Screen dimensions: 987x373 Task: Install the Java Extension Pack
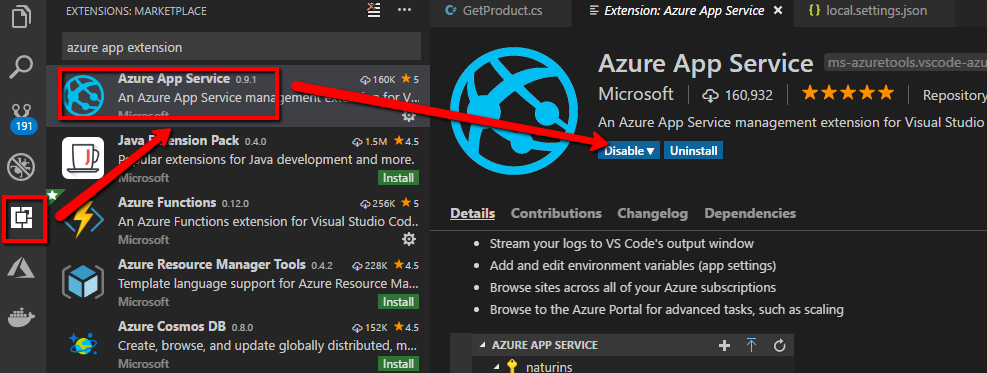(x=398, y=177)
